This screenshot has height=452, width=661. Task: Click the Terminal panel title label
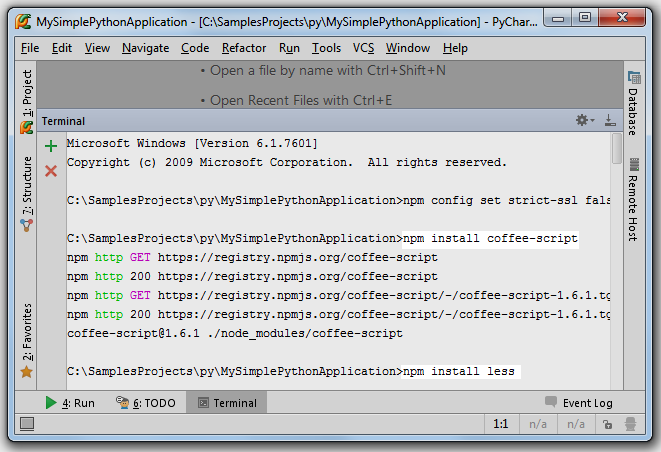click(63, 121)
